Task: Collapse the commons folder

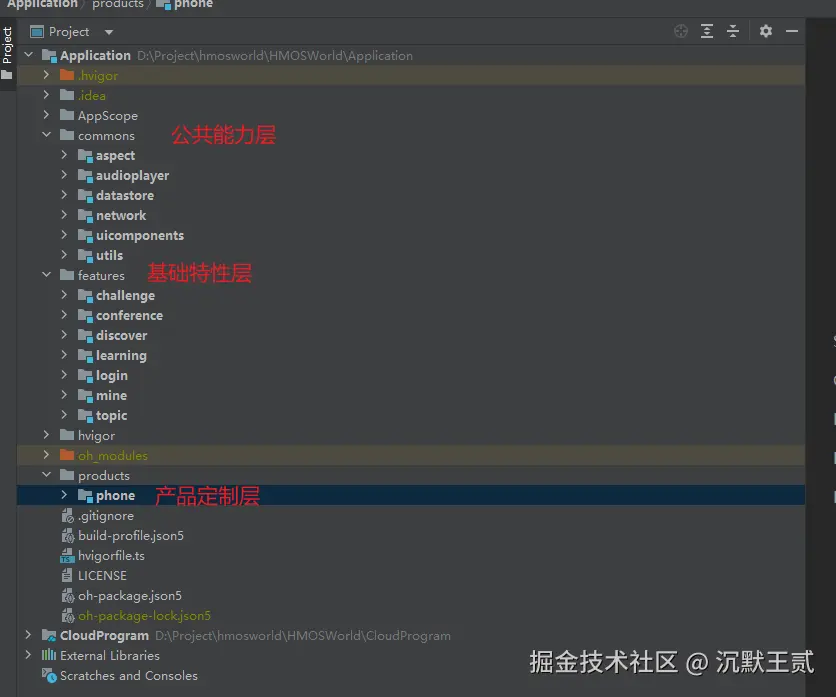Action: (46, 135)
